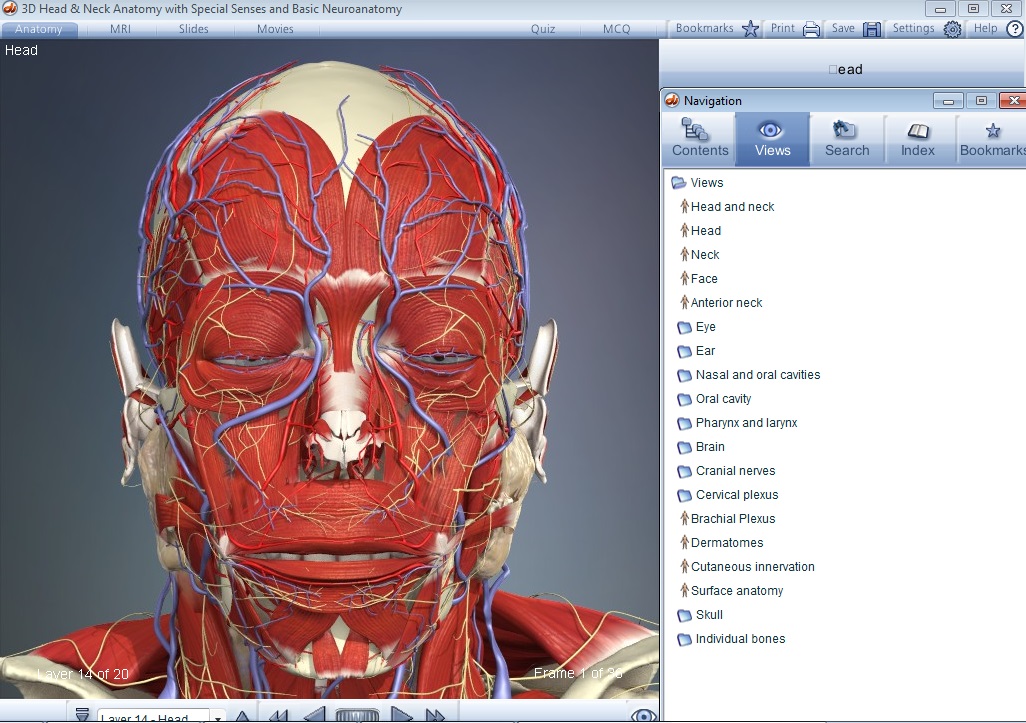Image resolution: width=1026 pixels, height=723 pixels.
Task: Expand the Skull folder
Action: pos(708,615)
